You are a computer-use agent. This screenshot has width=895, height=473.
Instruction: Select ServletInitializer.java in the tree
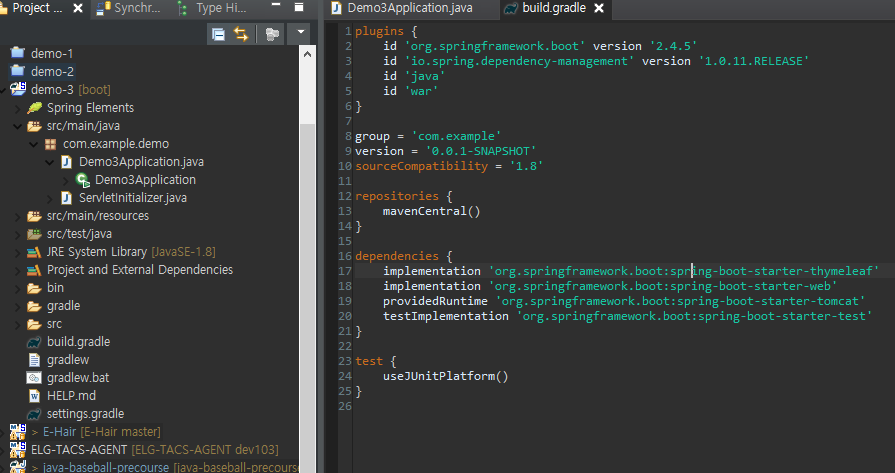tap(133, 198)
